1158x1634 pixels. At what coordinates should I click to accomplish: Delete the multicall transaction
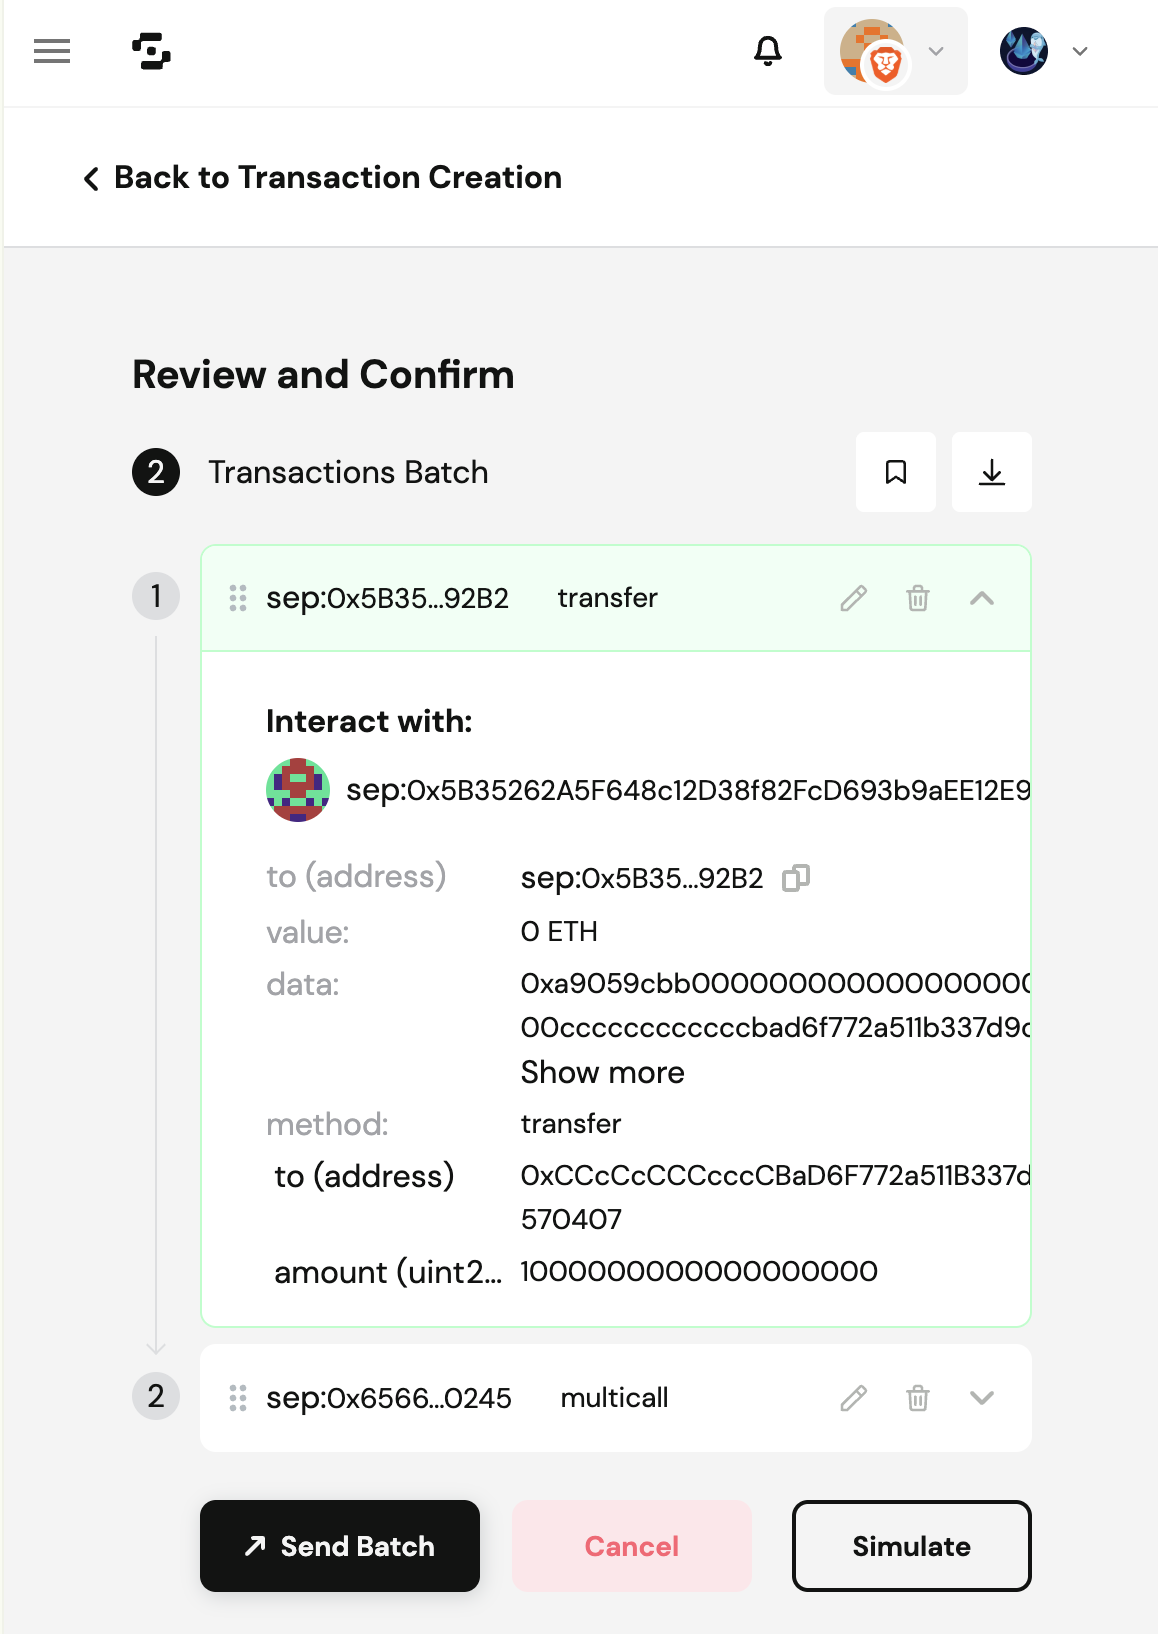coord(917,1398)
